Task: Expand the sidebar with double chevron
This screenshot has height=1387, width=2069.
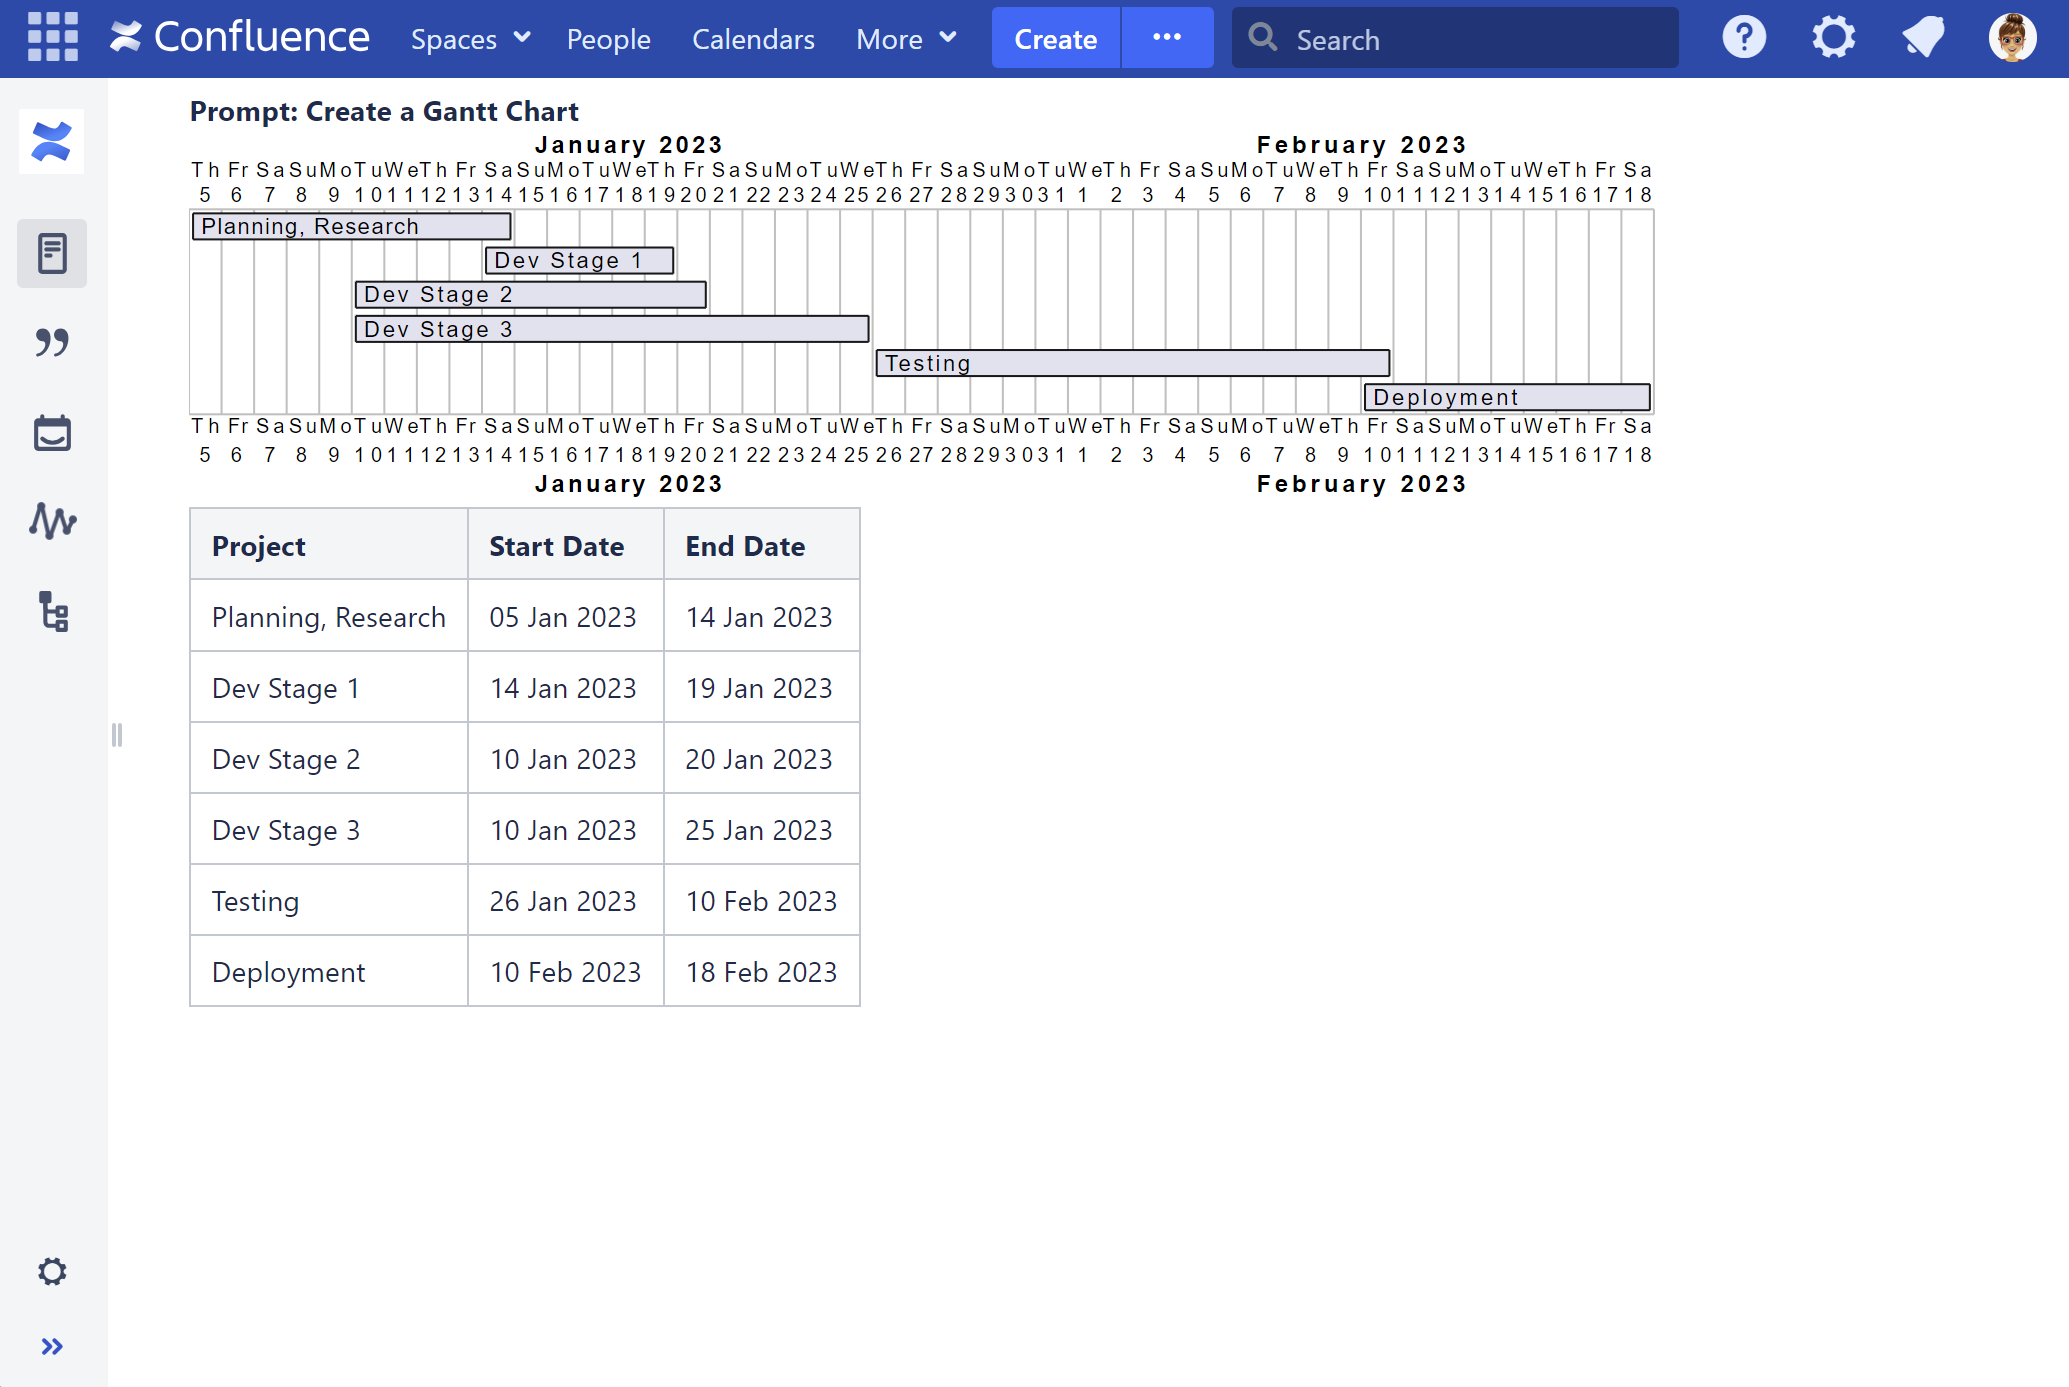Action: point(52,1347)
